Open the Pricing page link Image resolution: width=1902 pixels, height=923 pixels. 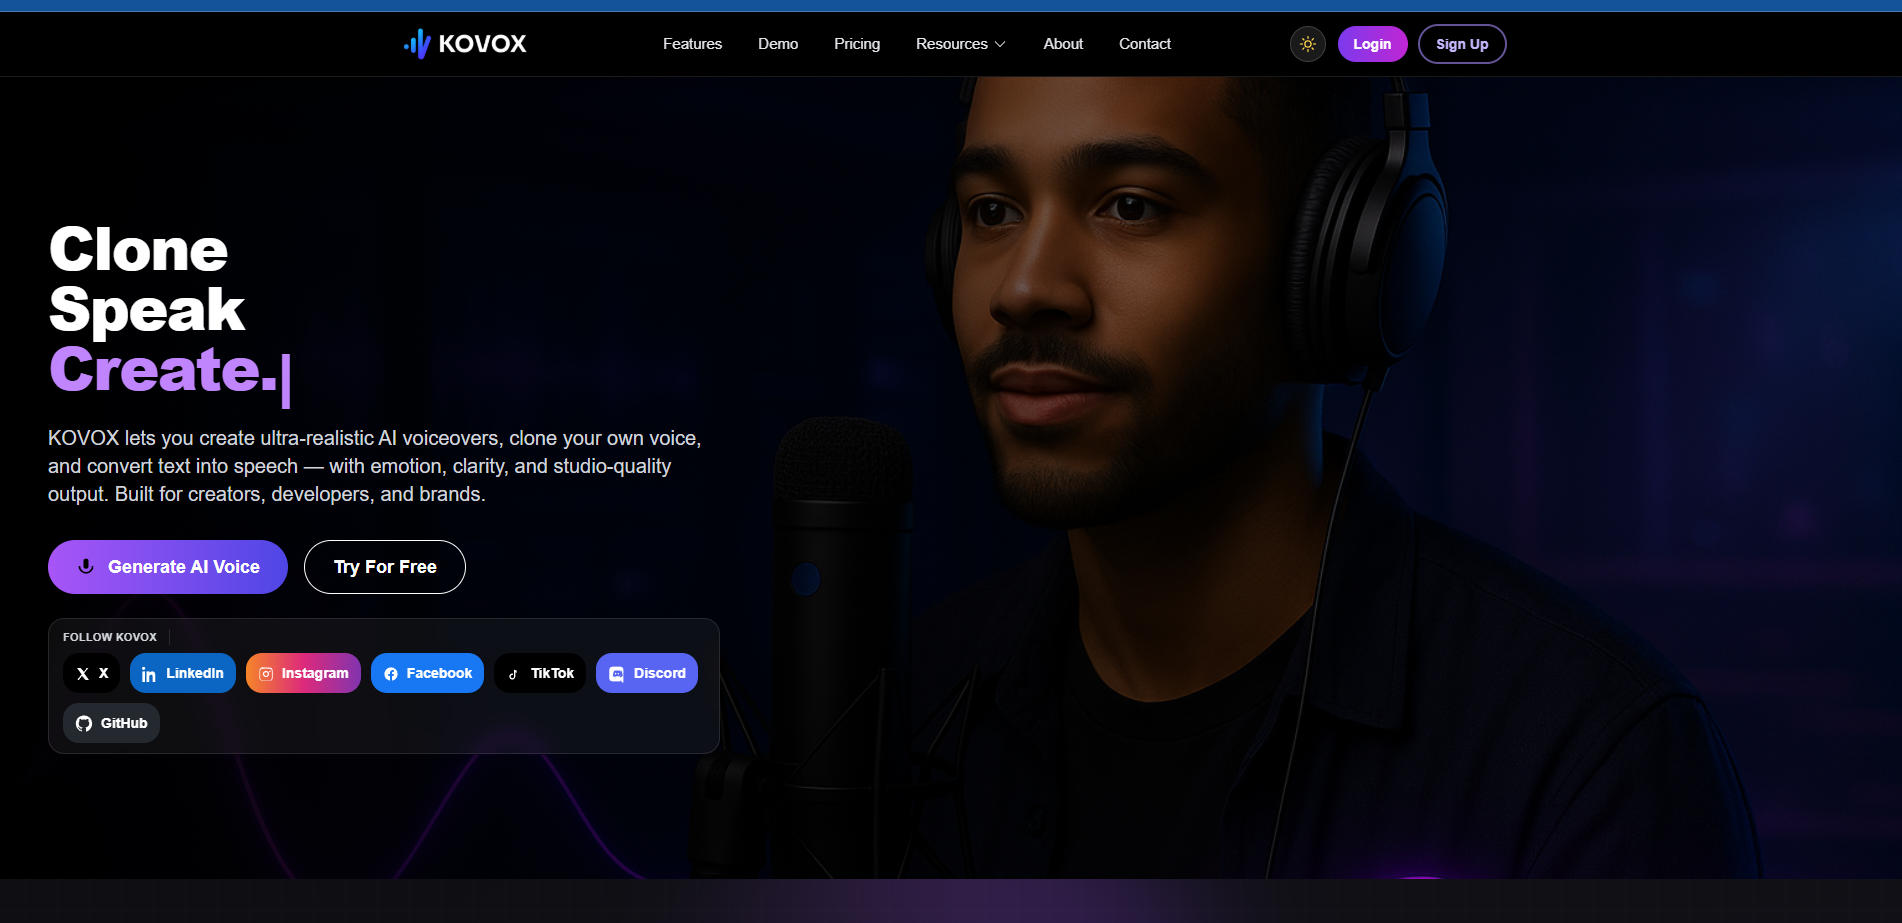[x=857, y=44]
